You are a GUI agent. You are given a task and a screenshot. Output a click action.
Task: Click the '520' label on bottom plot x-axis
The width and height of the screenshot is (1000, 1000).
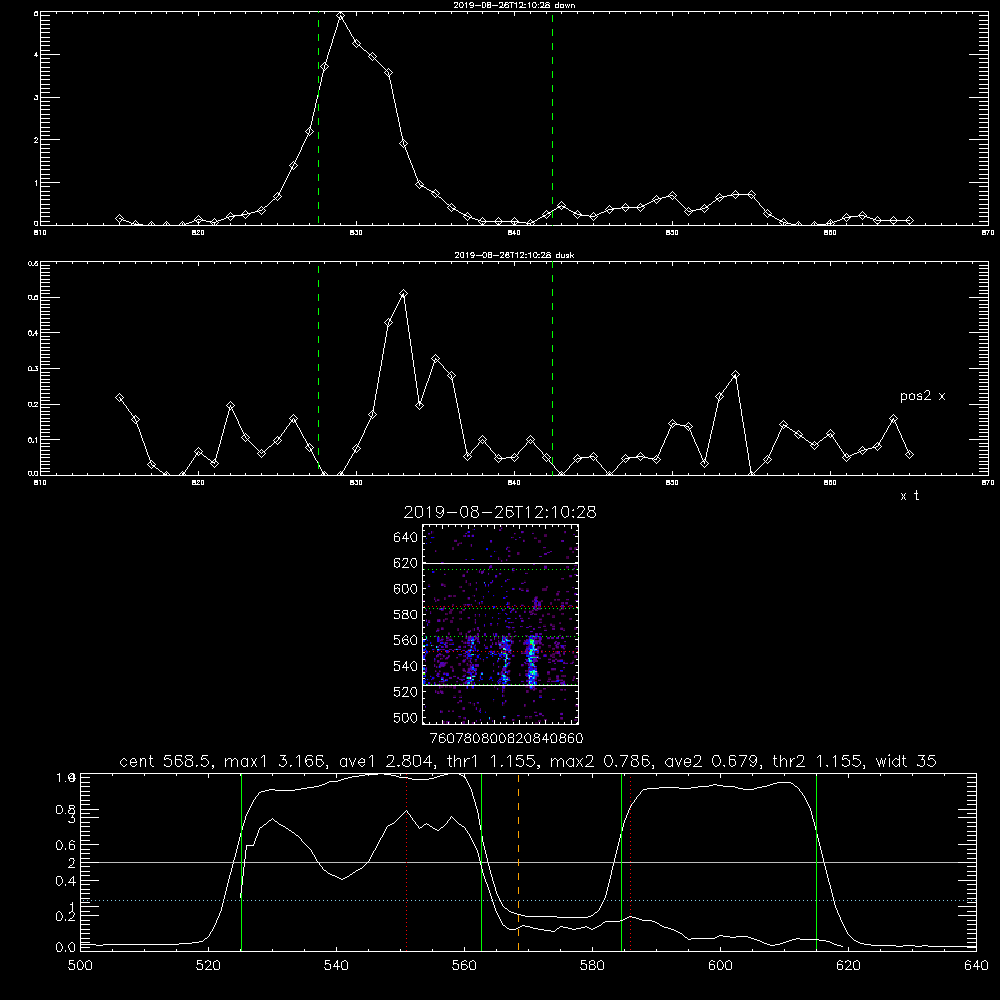tap(208, 966)
